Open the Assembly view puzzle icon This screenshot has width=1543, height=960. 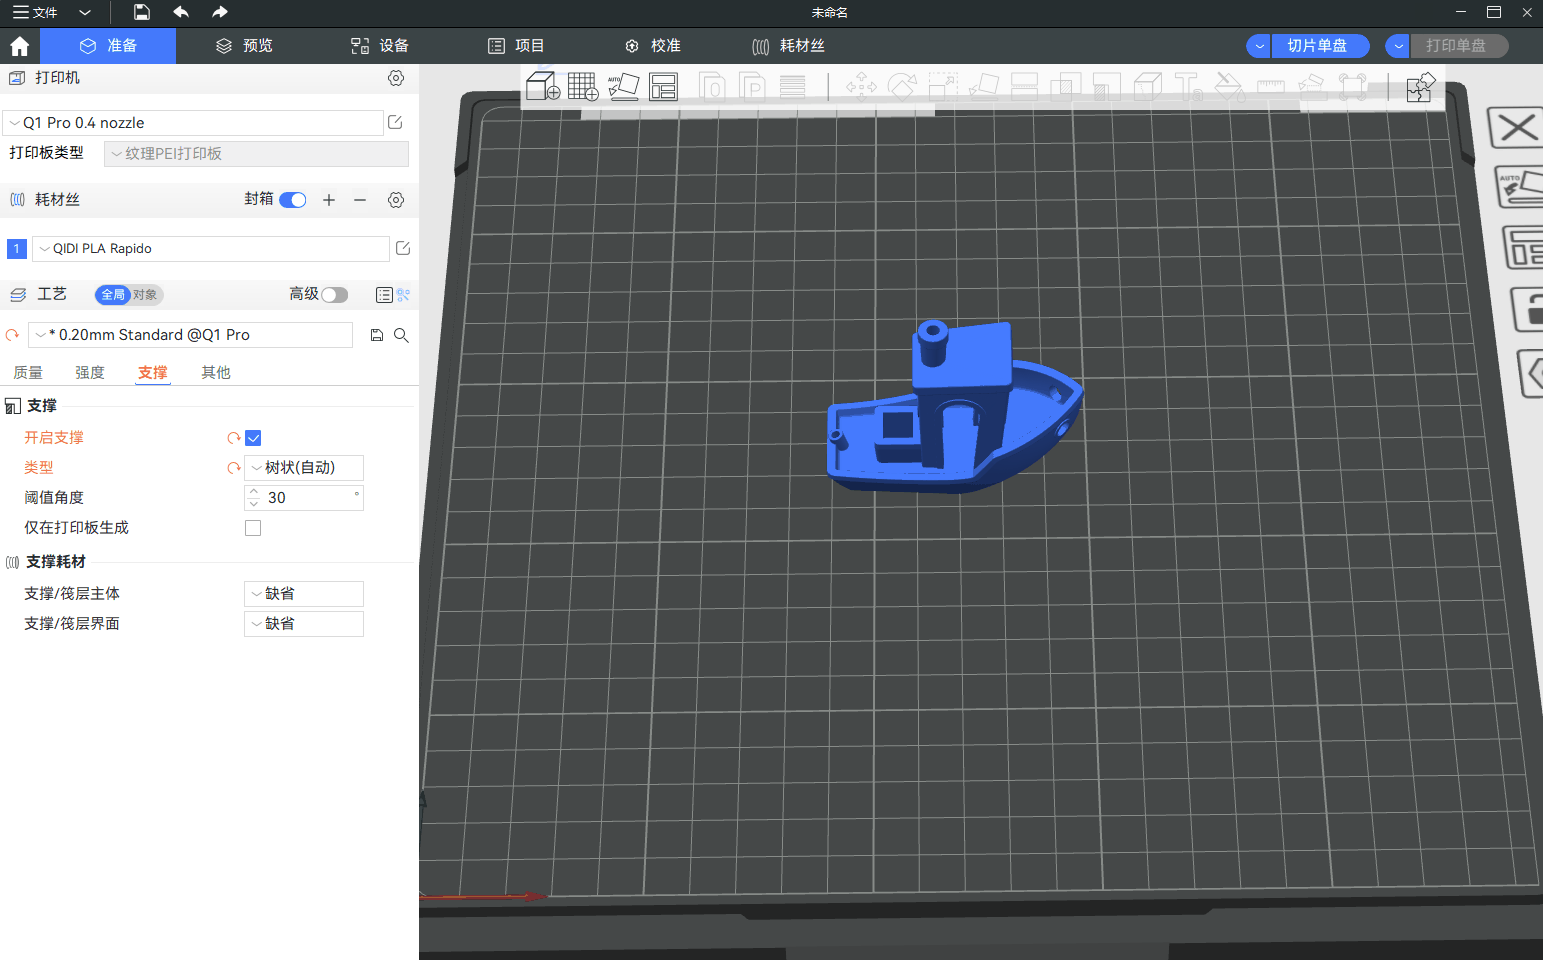(1420, 88)
